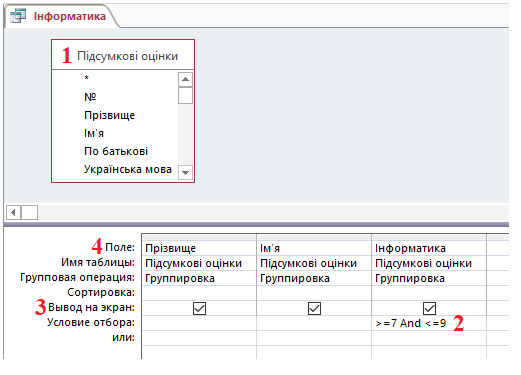Uncheck Вывод на экран for Інформатика column

[429, 308]
